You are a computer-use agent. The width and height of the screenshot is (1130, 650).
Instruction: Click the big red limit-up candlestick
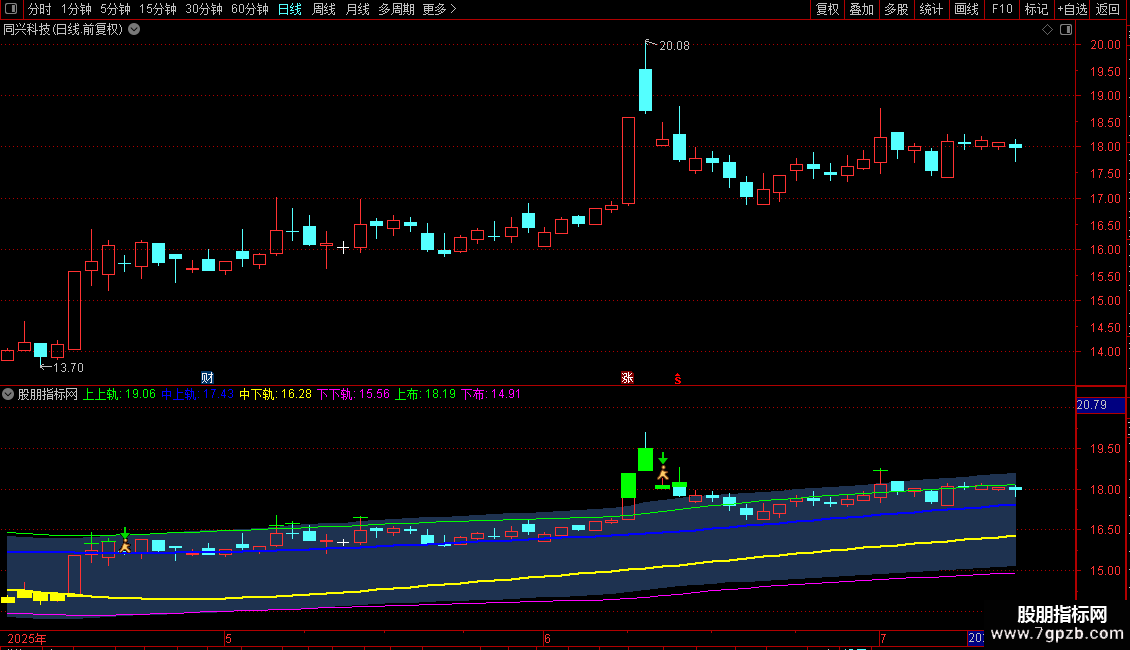tap(628, 161)
